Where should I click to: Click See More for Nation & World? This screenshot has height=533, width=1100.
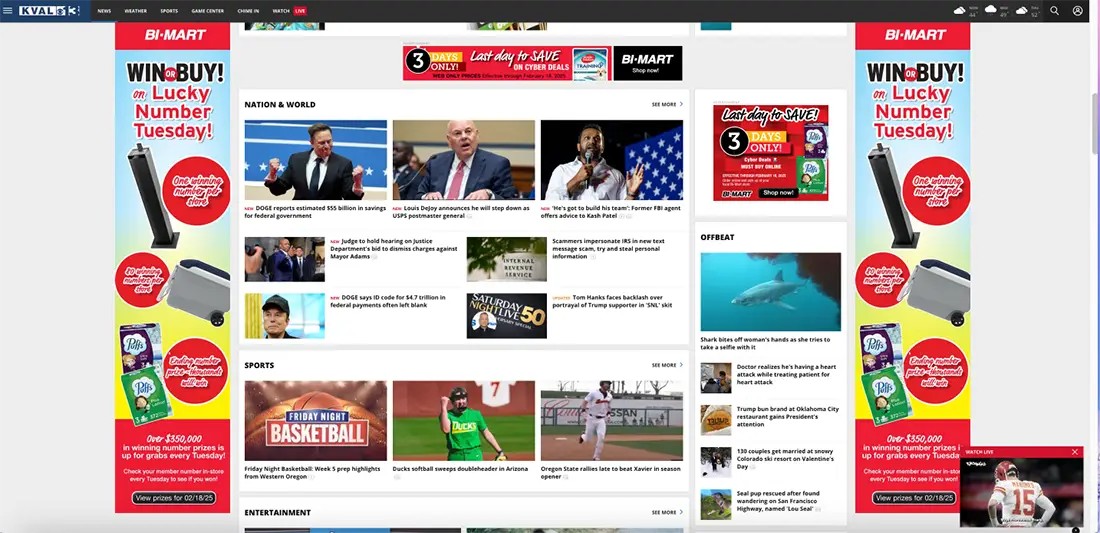667,104
